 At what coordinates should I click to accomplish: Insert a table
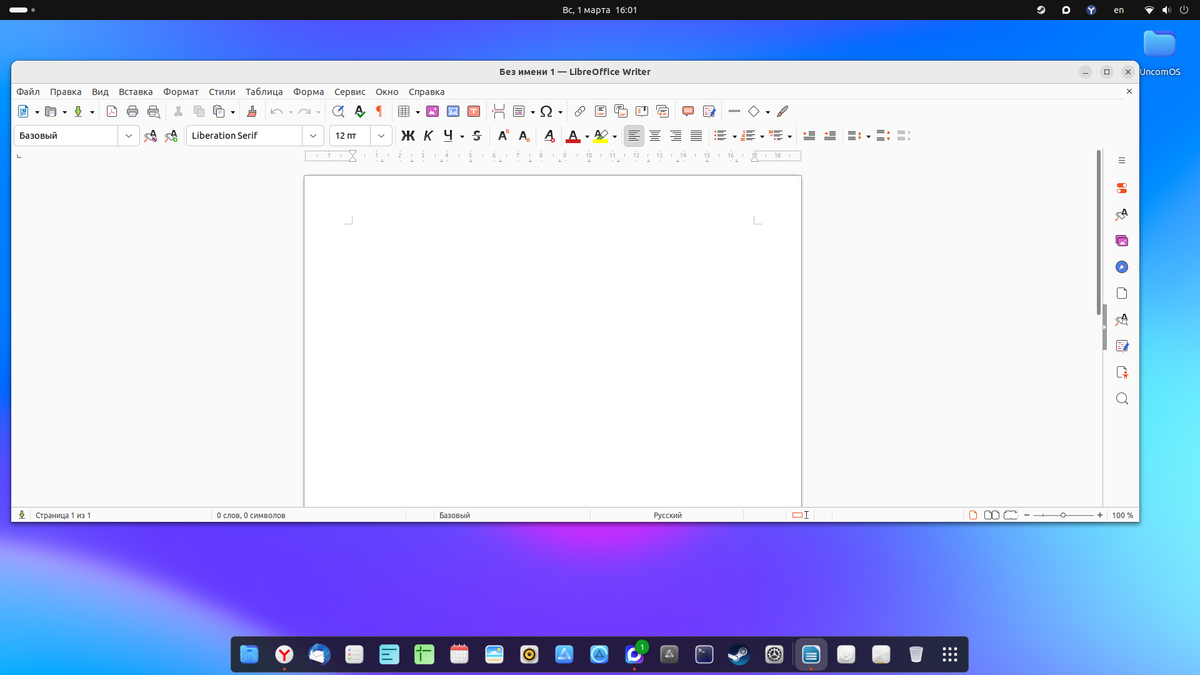tap(406, 111)
